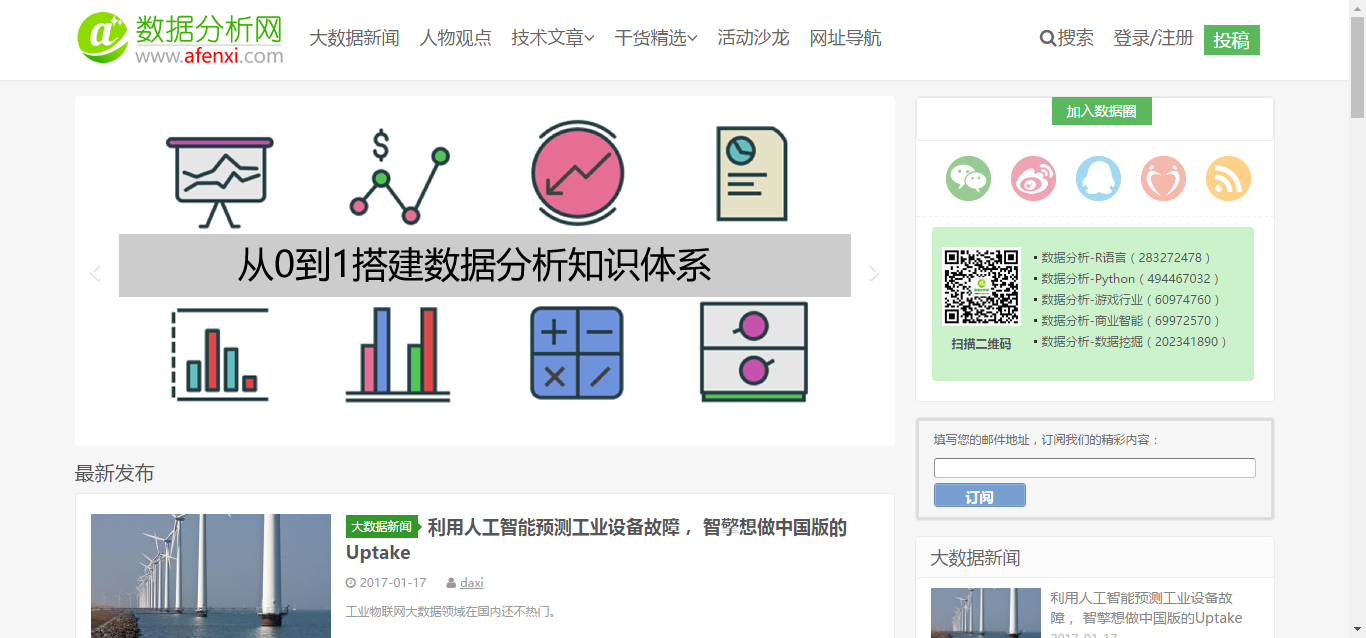1366x638 pixels.
Task: Click the green 投稿 button
Action: click(1231, 40)
